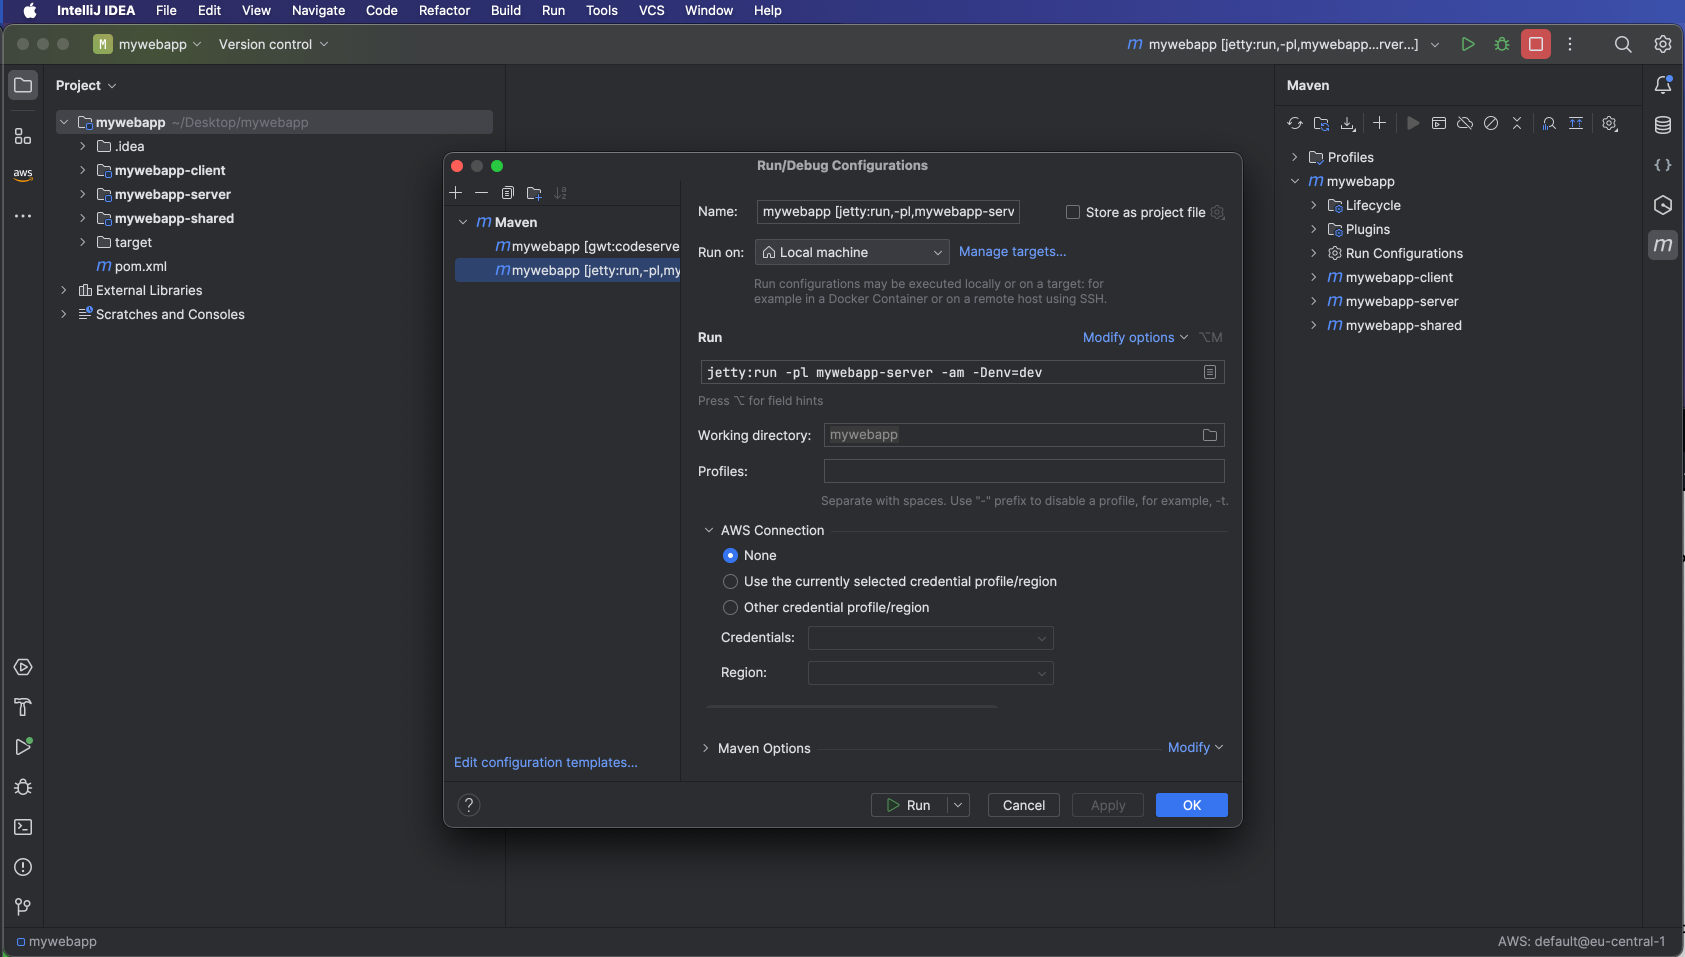Click Manage targets link
1685x957 pixels.
click(1012, 251)
